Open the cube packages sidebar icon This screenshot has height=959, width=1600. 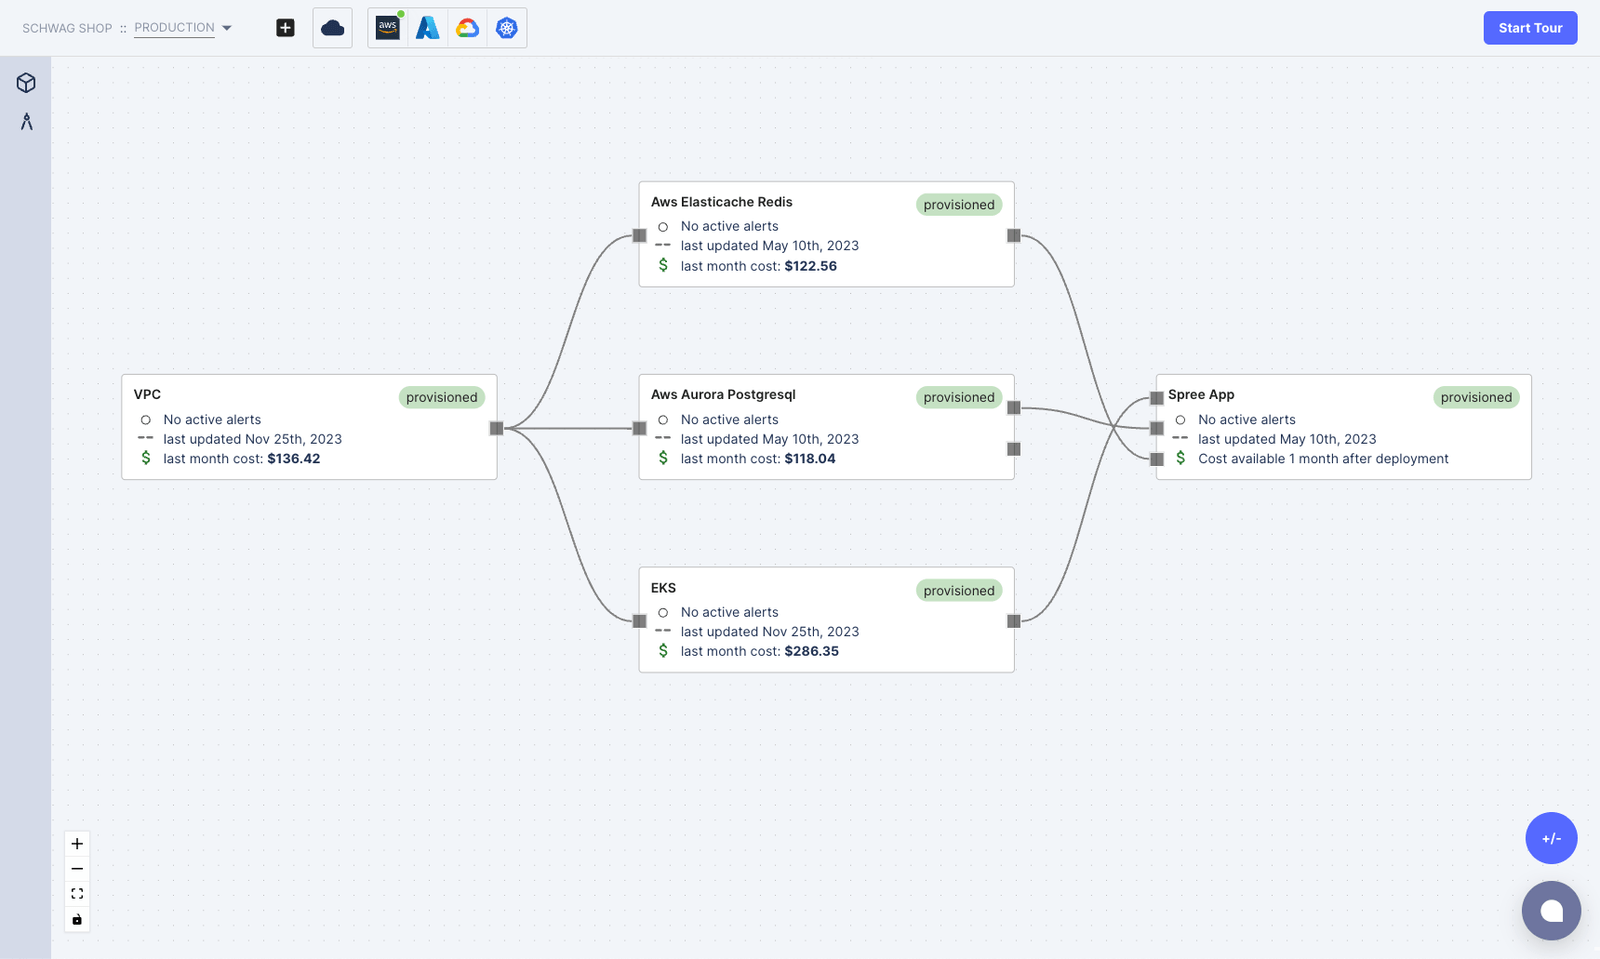pos(26,83)
